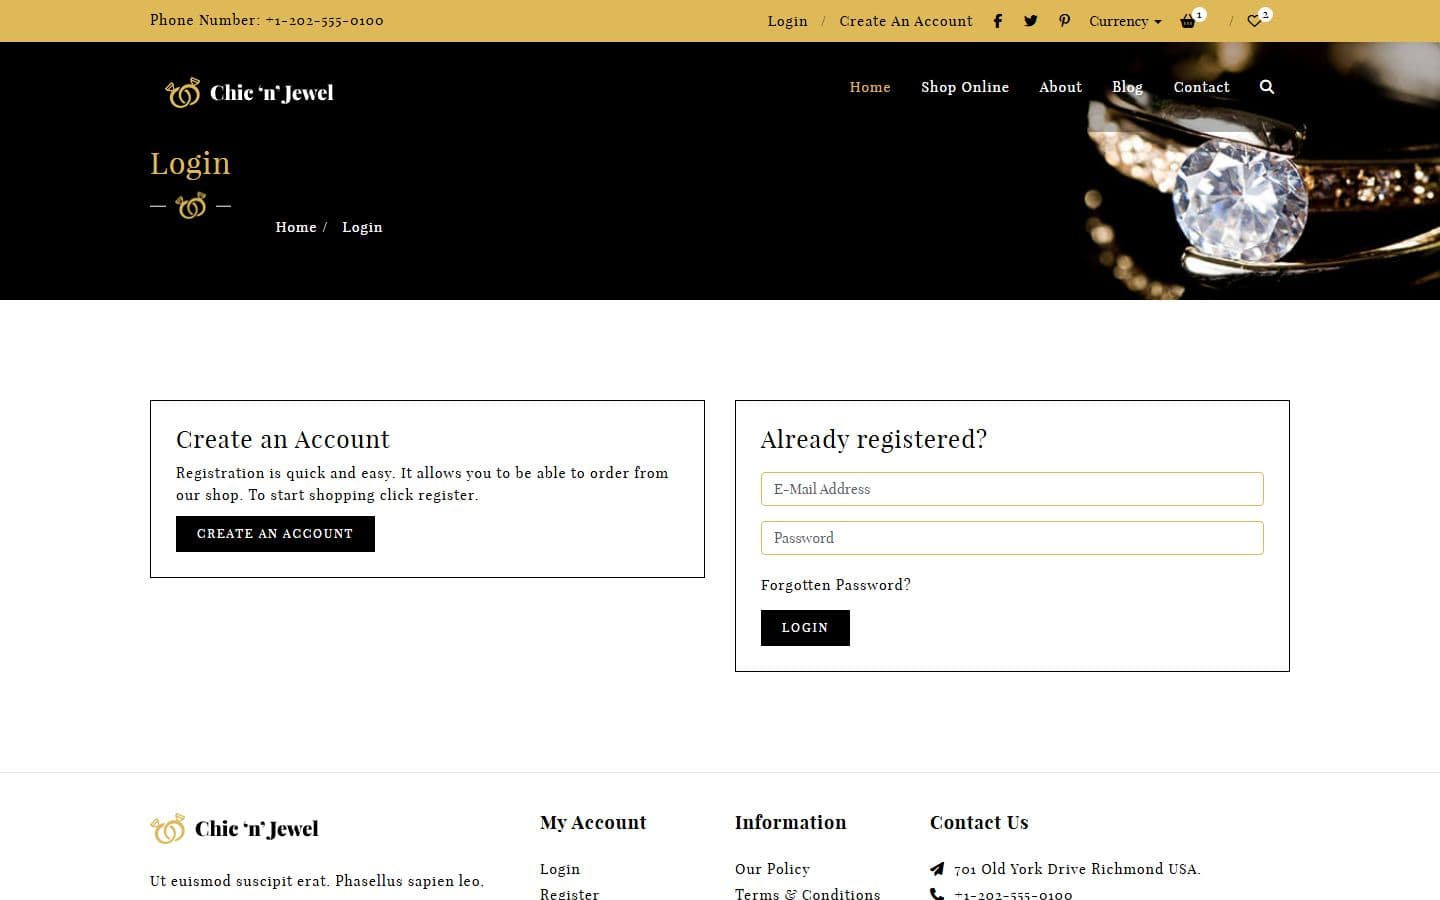Image resolution: width=1440 pixels, height=900 pixels.
Task: Click the Forgotten Password? link
Action: [x=836, y=585]
